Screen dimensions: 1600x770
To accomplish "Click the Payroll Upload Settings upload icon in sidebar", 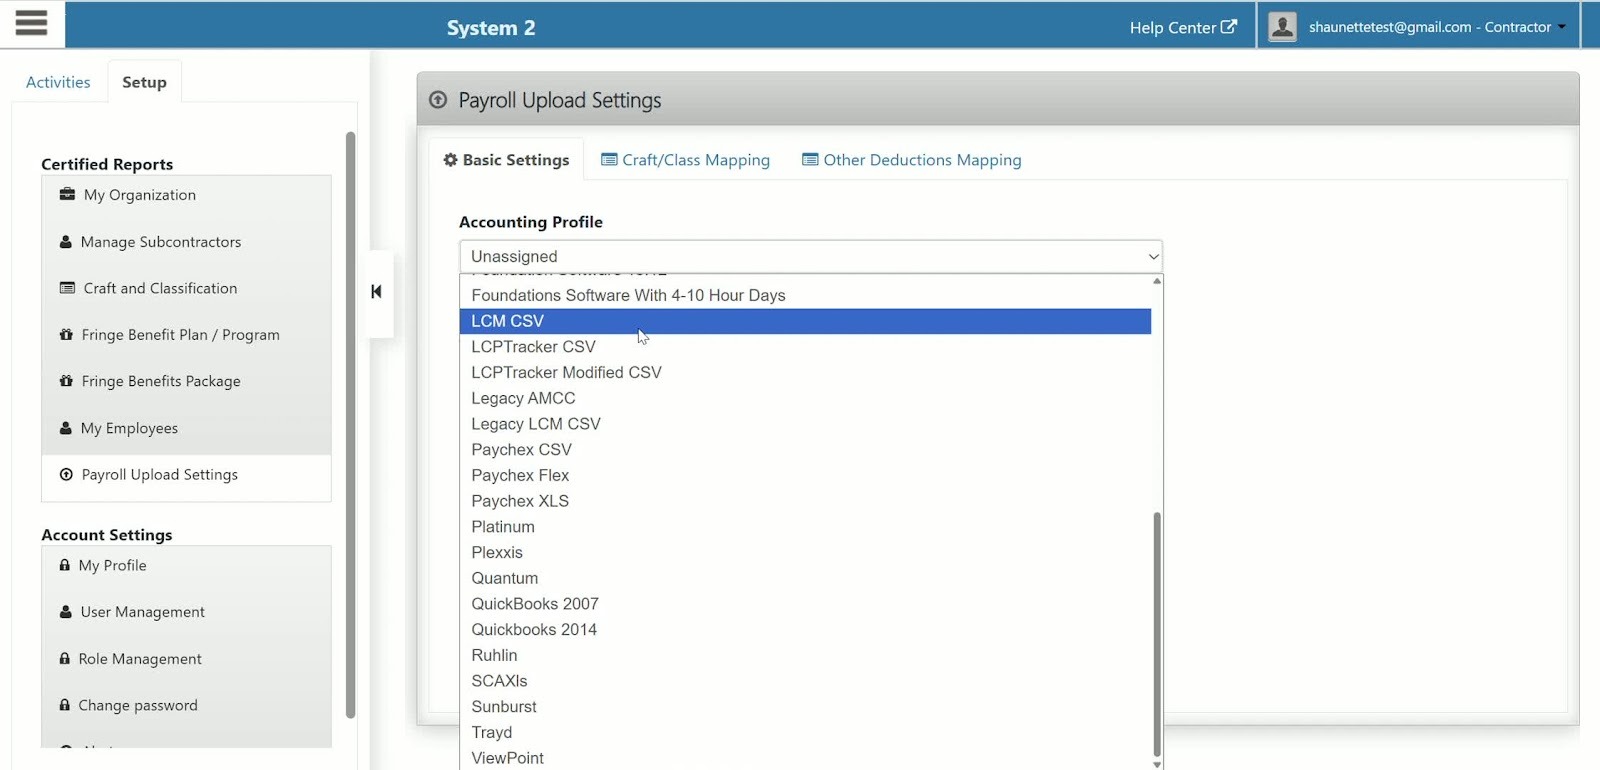I will click(66, 475).
